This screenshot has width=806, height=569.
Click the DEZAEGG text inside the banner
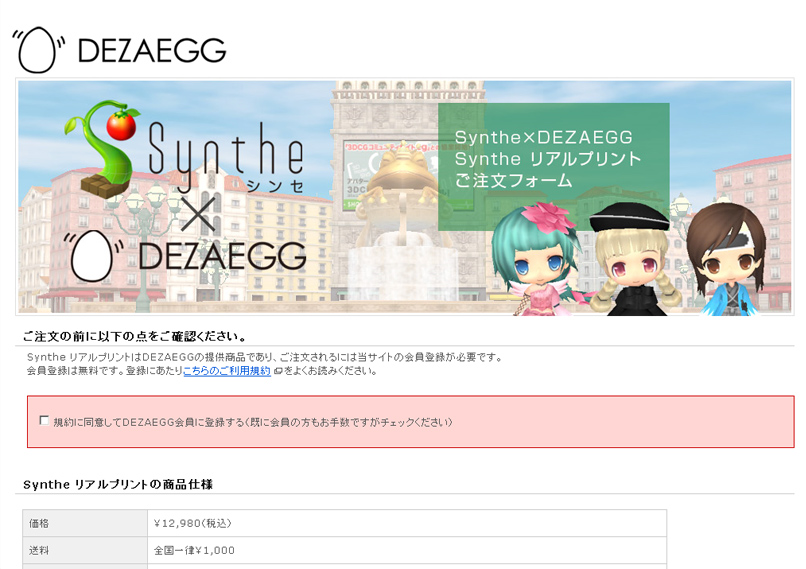coord(222,255)
